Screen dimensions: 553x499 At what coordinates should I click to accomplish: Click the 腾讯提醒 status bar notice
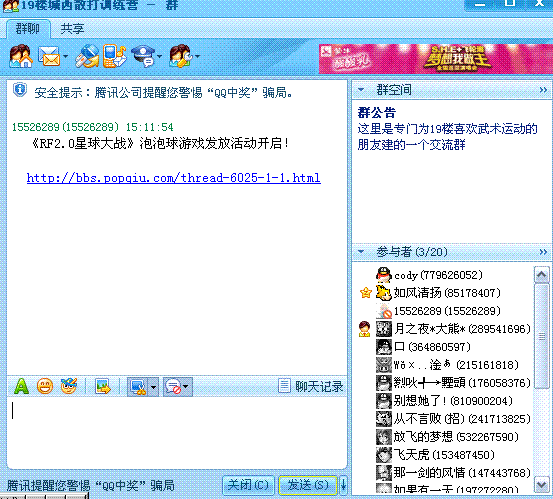[91, 486]
